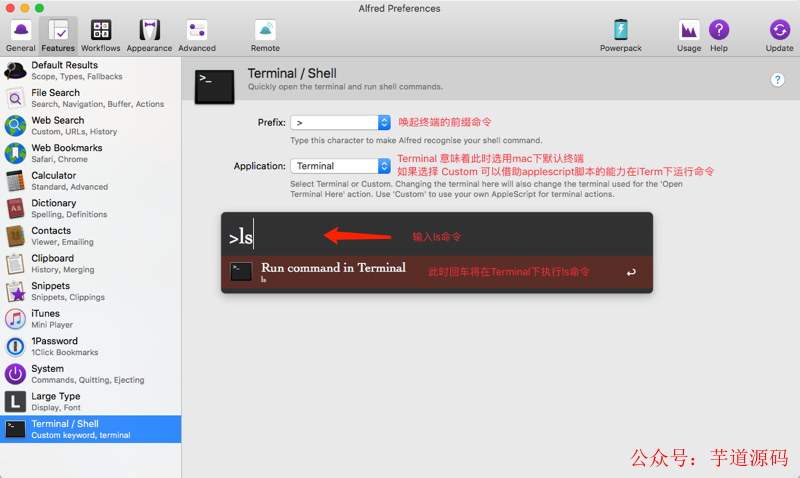Open the General preferences tab
800x478 pixels.
coord(20,35)
